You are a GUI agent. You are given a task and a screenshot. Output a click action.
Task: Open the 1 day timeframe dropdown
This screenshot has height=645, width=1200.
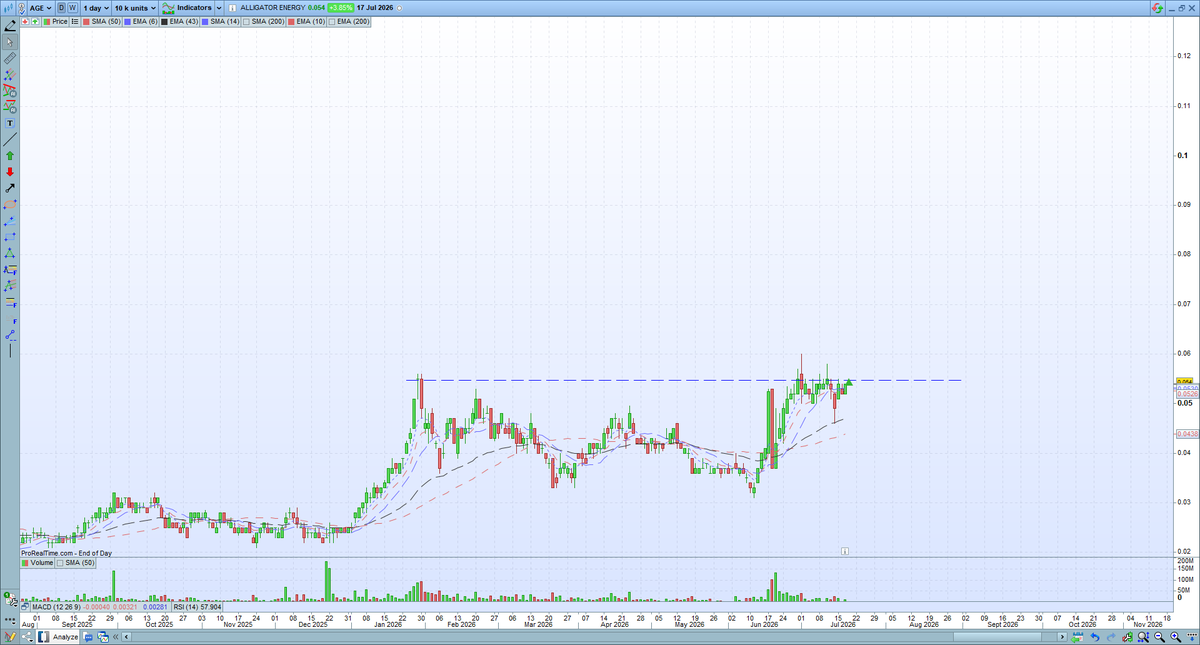[x=96, y=8]
